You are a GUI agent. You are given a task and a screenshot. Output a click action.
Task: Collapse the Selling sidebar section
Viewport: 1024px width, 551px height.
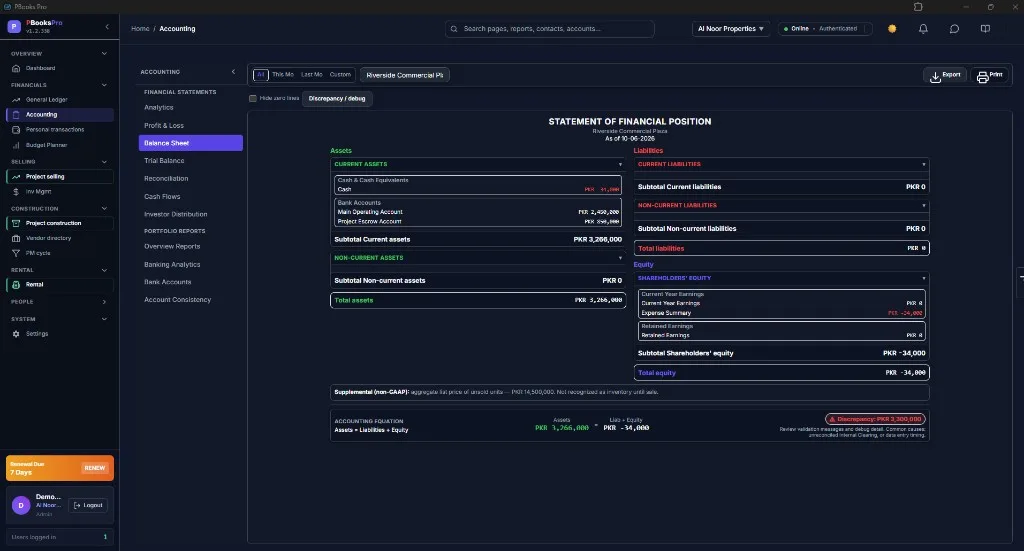pos(104,162)
